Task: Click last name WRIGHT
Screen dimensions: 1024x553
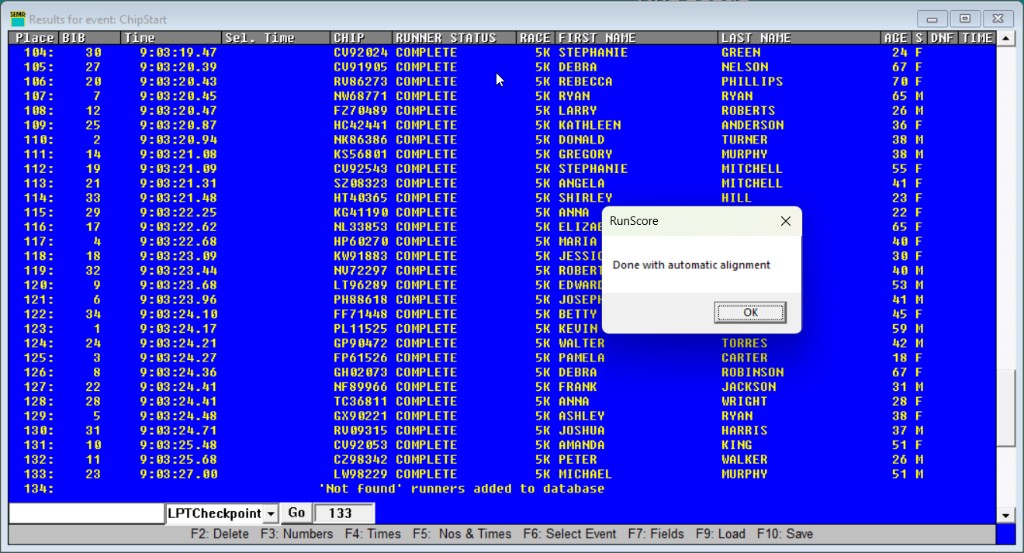Action: (x=744, y=402)
